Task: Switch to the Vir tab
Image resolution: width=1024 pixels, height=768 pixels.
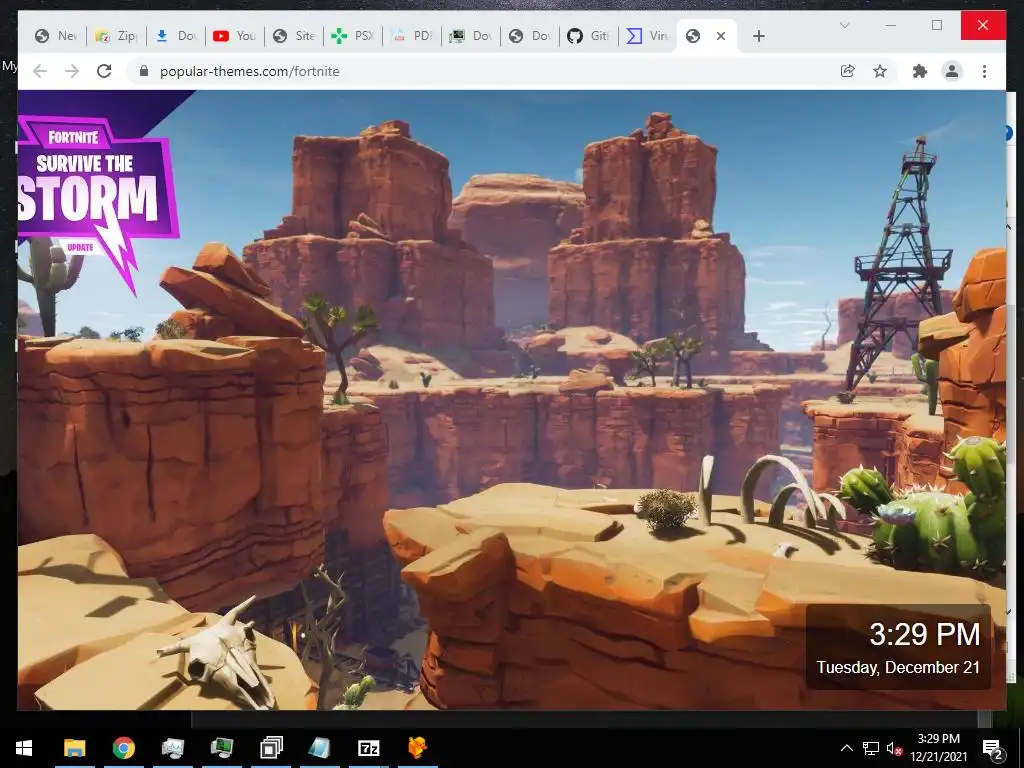Action: coord(648,36)
